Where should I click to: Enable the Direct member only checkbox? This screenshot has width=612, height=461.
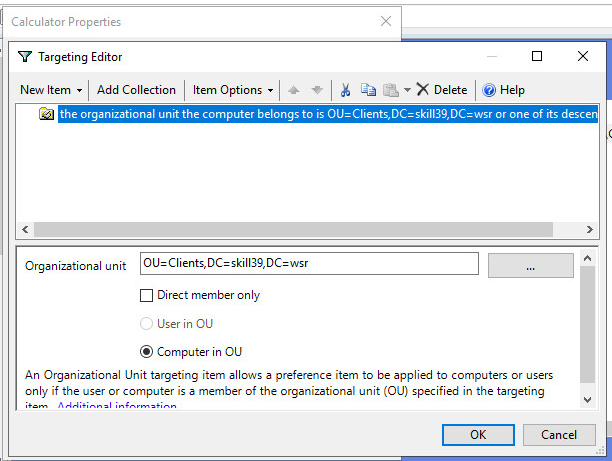(146, 295)
